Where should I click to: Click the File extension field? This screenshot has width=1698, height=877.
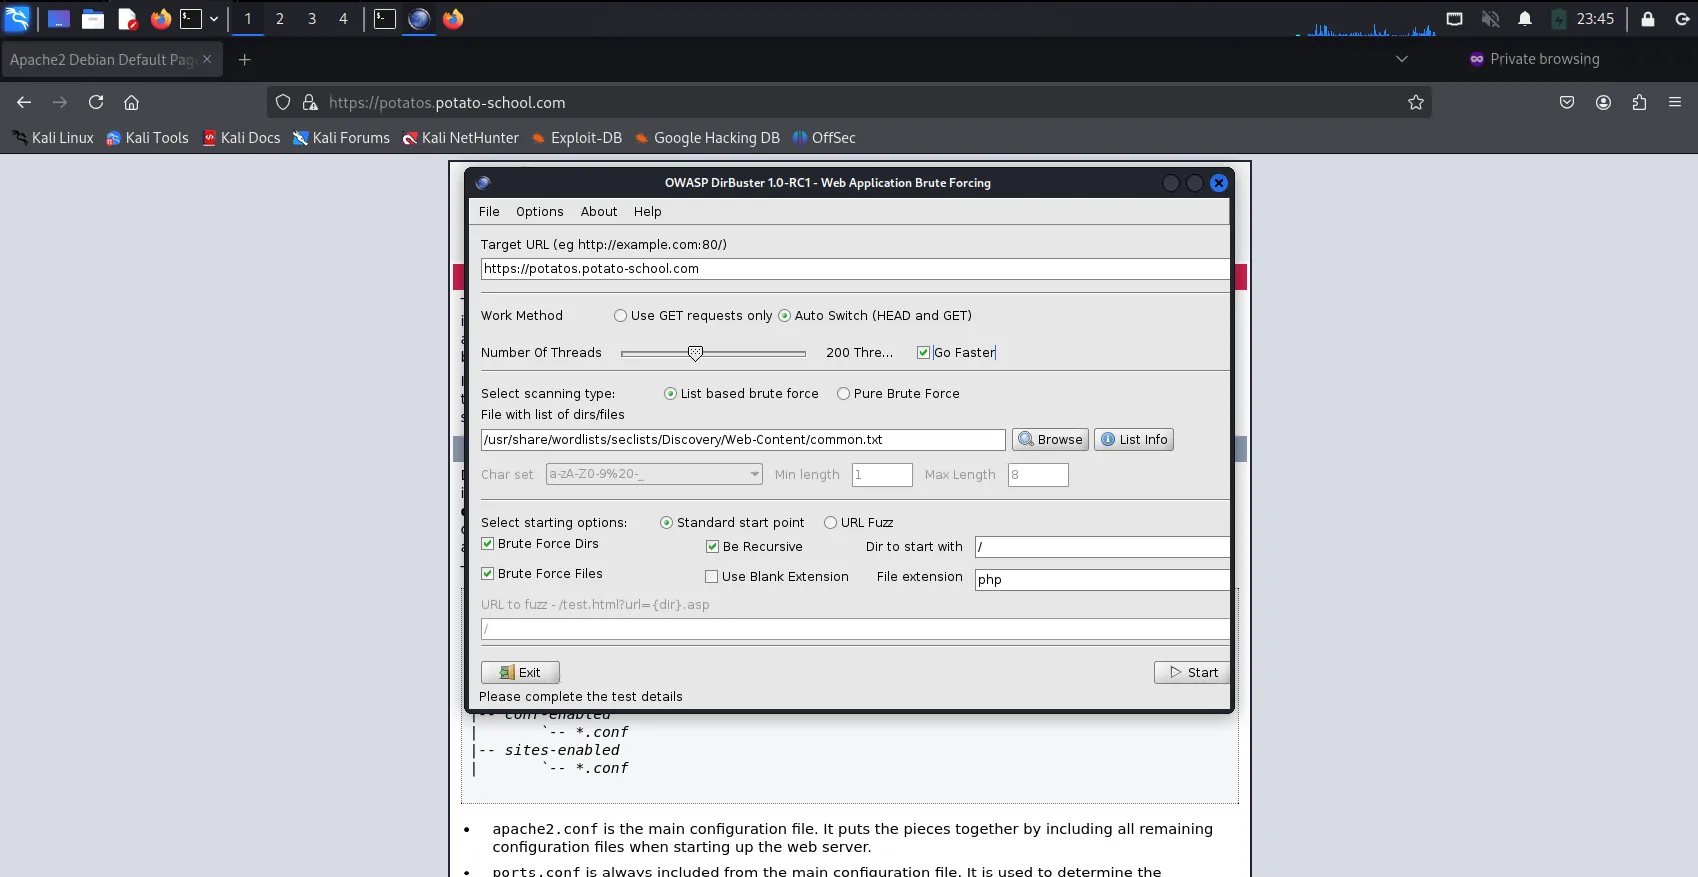(1102, 580)
